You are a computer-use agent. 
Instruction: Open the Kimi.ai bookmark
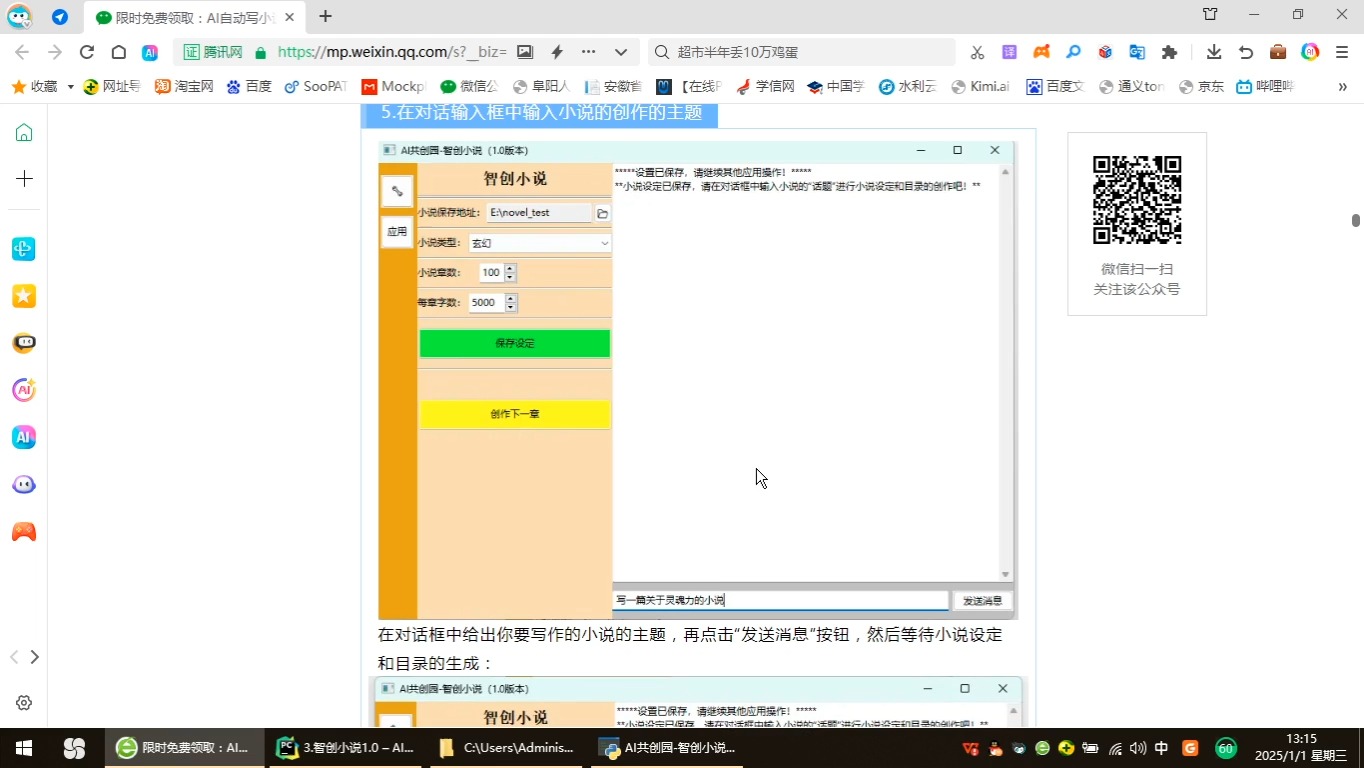979,87
